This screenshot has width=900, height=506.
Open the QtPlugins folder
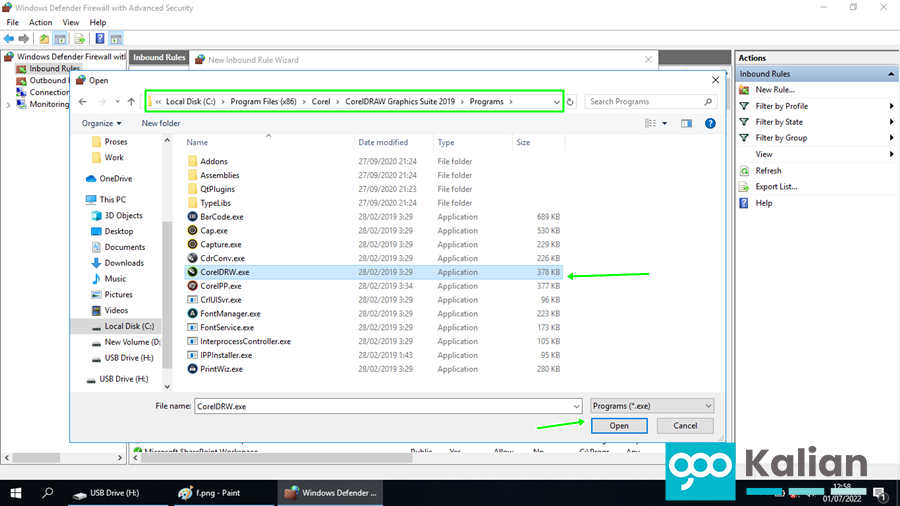217,189
